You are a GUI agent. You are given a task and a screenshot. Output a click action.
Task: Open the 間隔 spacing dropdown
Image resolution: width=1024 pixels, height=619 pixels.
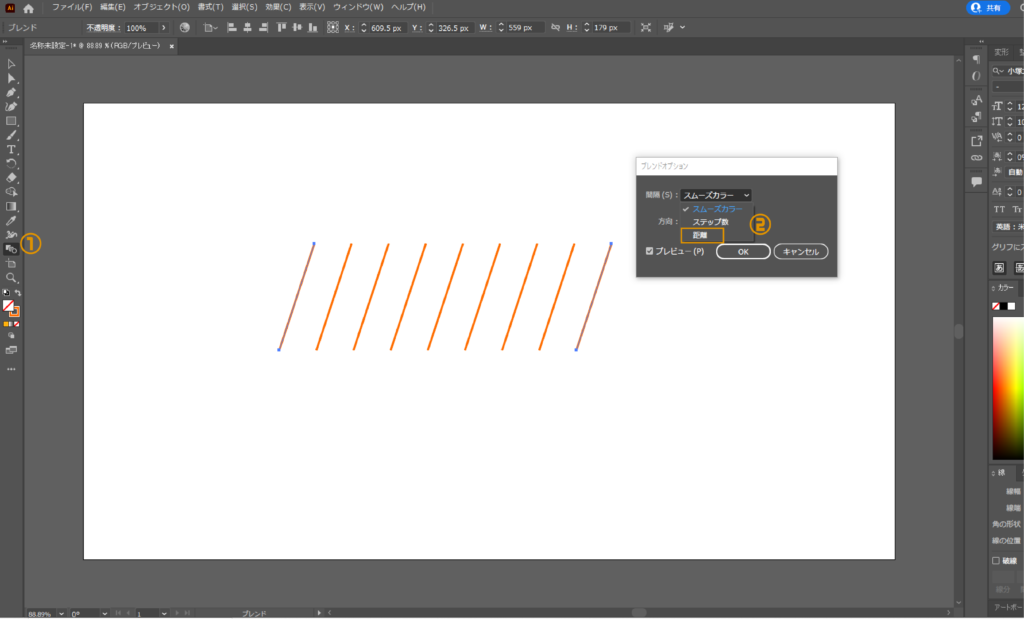coord(716,195)
